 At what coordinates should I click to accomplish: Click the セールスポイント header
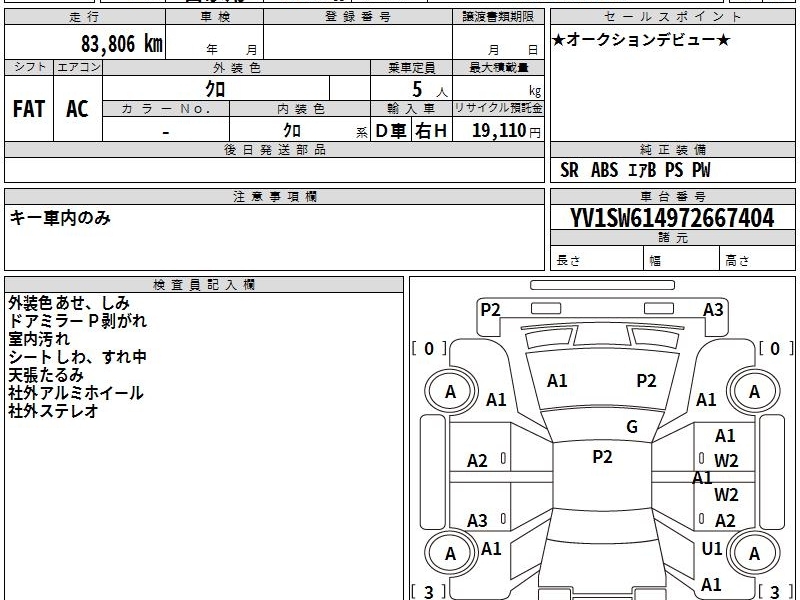pyautogui.click(x=672, y=17)
